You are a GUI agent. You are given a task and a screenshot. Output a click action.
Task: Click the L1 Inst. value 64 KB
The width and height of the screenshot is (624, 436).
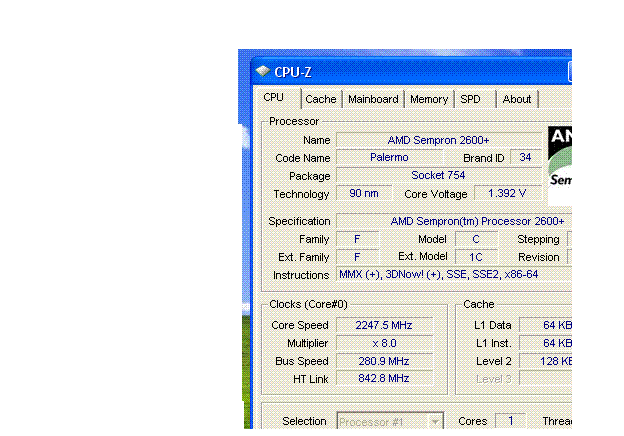(546, 343)
